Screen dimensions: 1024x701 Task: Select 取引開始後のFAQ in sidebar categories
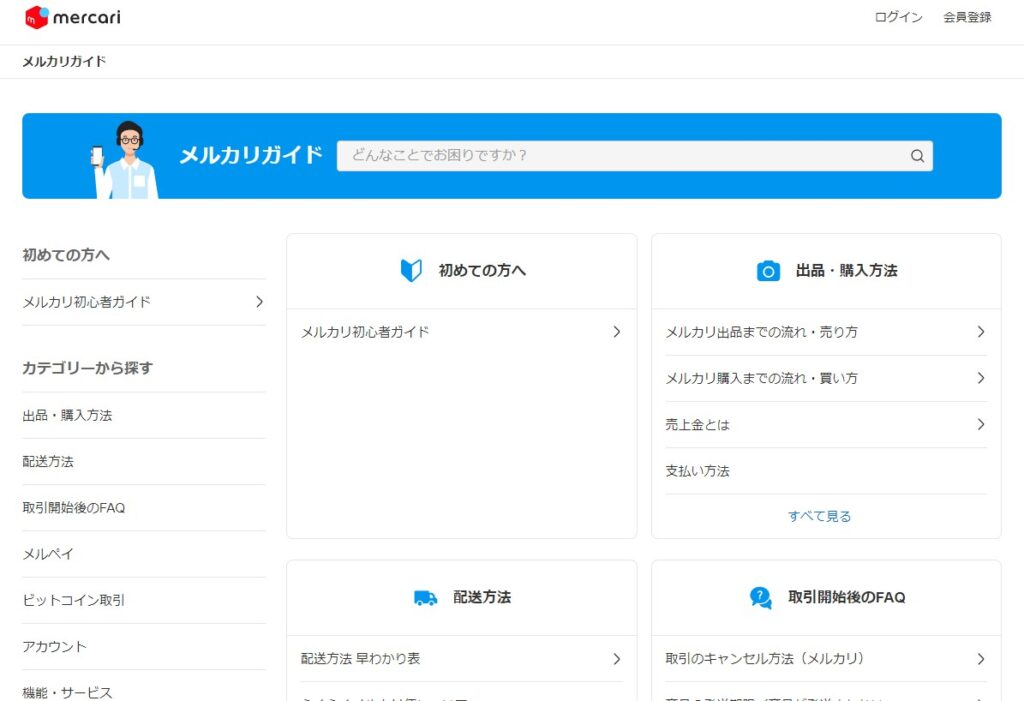tap(73, 508)
